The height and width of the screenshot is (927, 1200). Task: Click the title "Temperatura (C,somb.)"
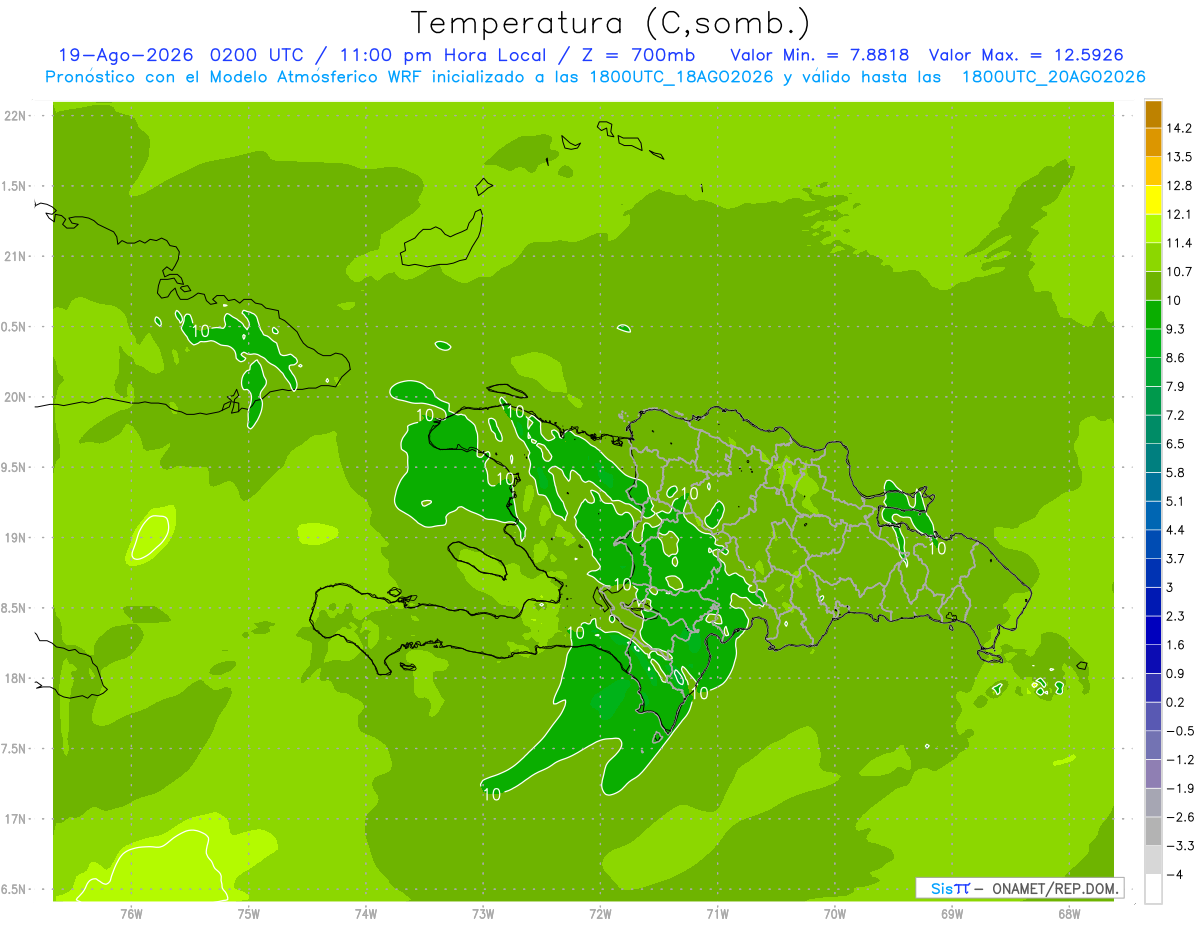(610, 23)
